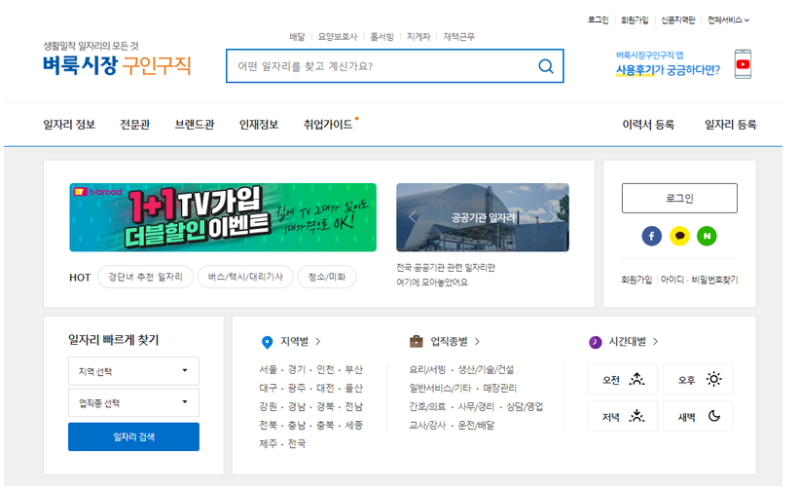Click top-right 회원가입 link
The image size is (800, 490).
tap(635, 20)
